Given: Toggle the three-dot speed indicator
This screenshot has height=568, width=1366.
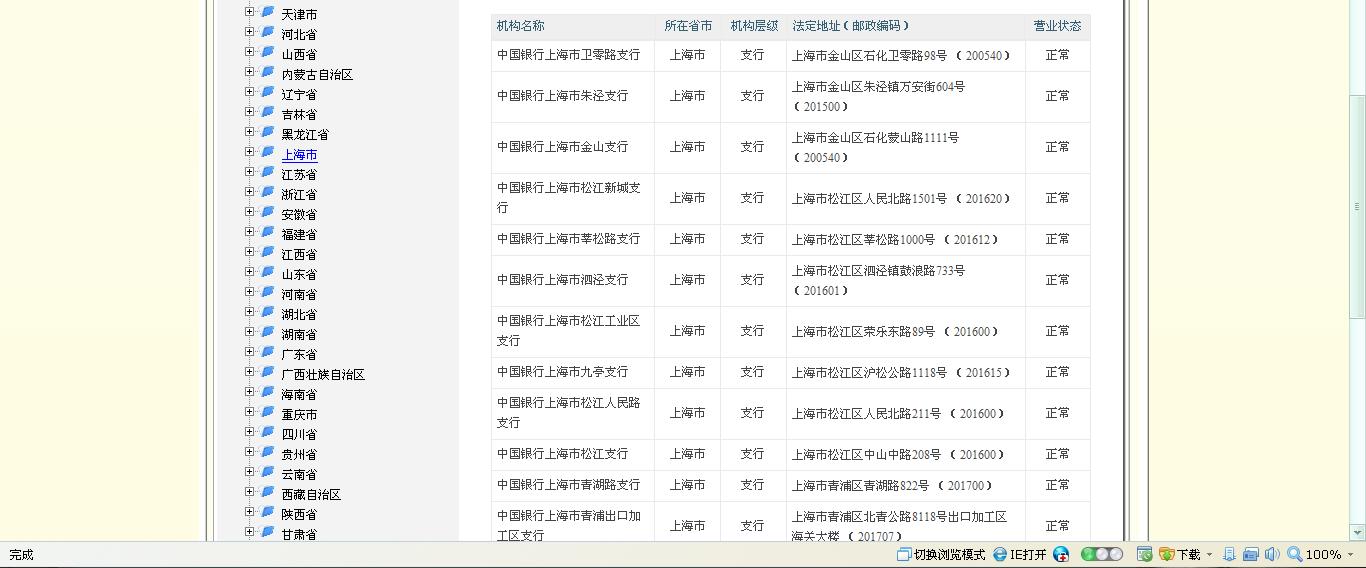Looking at the screenshot, I should (1102, 554).
